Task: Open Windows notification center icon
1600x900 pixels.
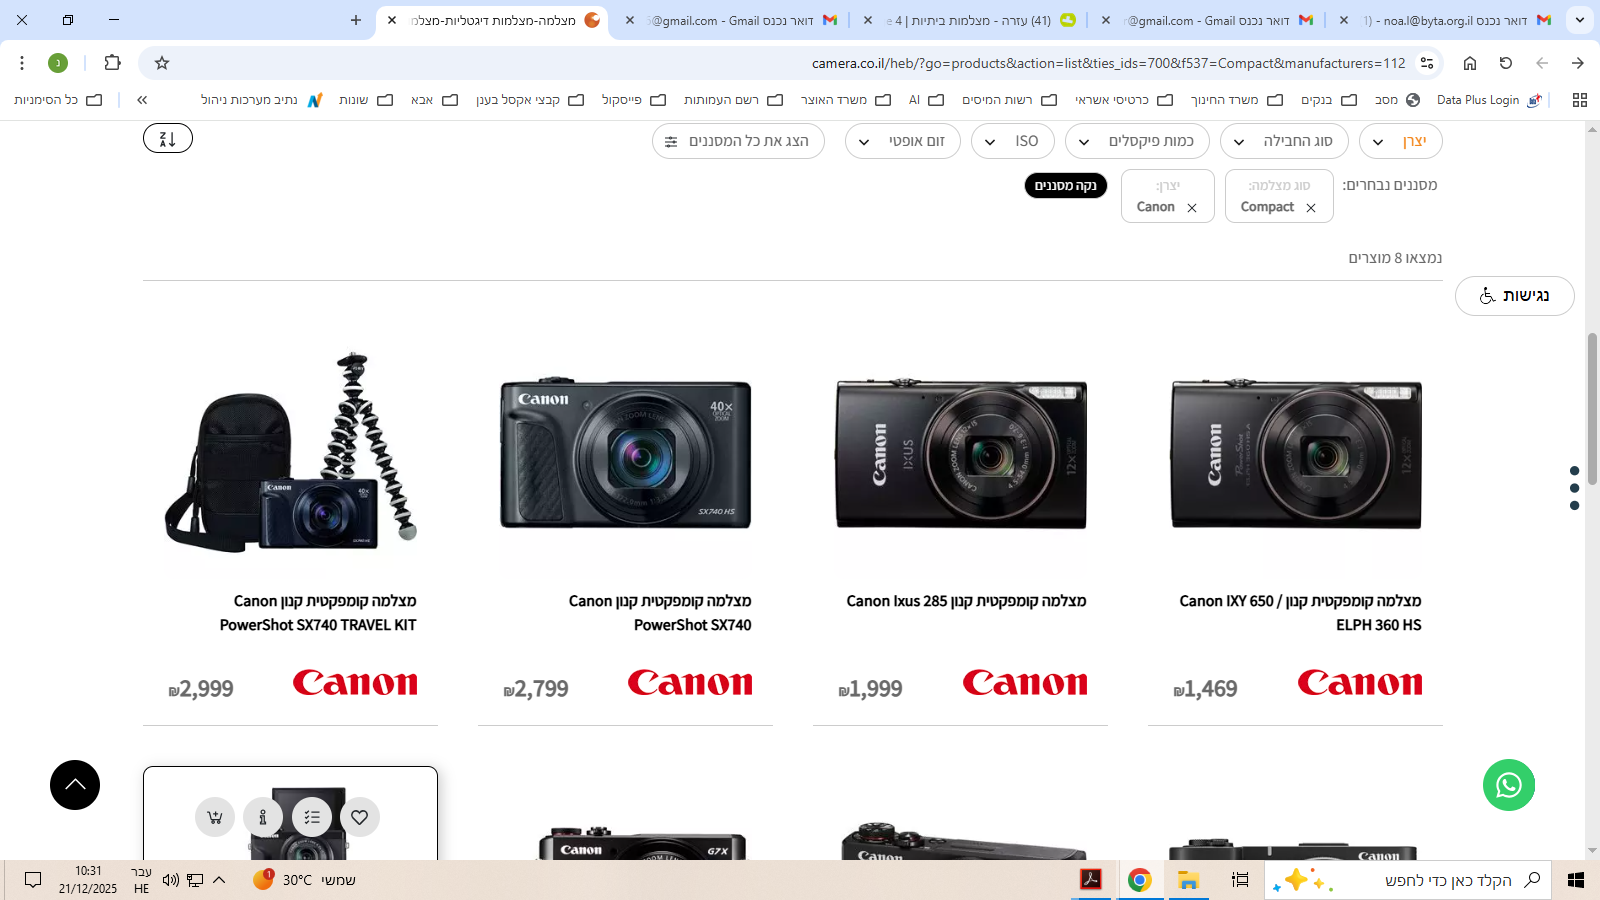Action: [x=33, y=880]
